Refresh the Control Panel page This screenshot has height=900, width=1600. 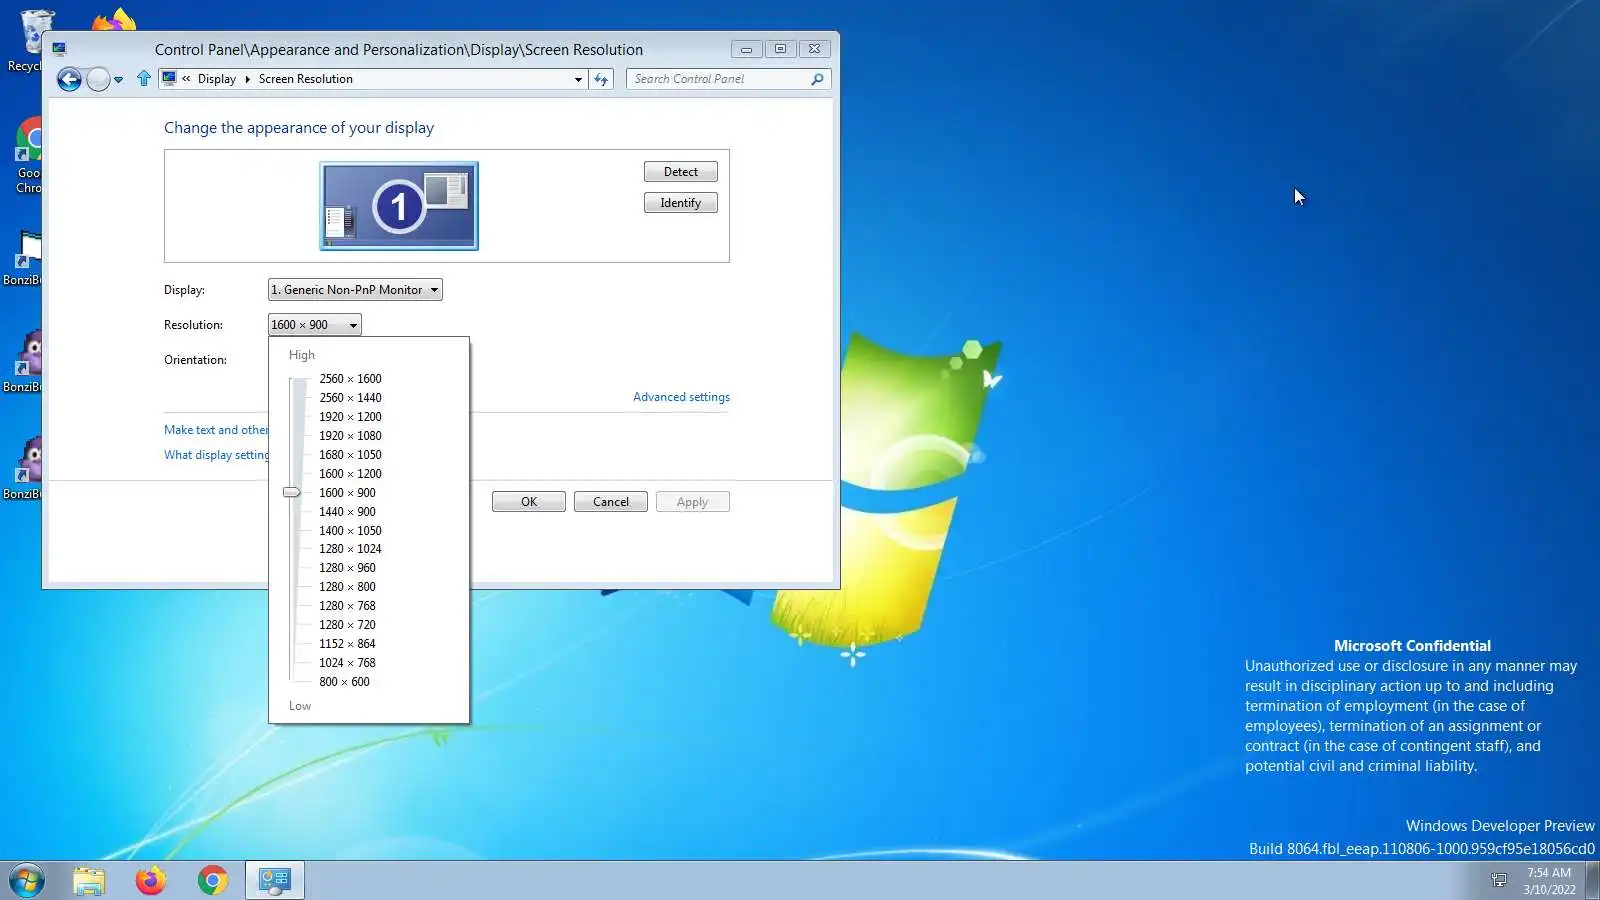pyautogui.click(x=601, y=79)
